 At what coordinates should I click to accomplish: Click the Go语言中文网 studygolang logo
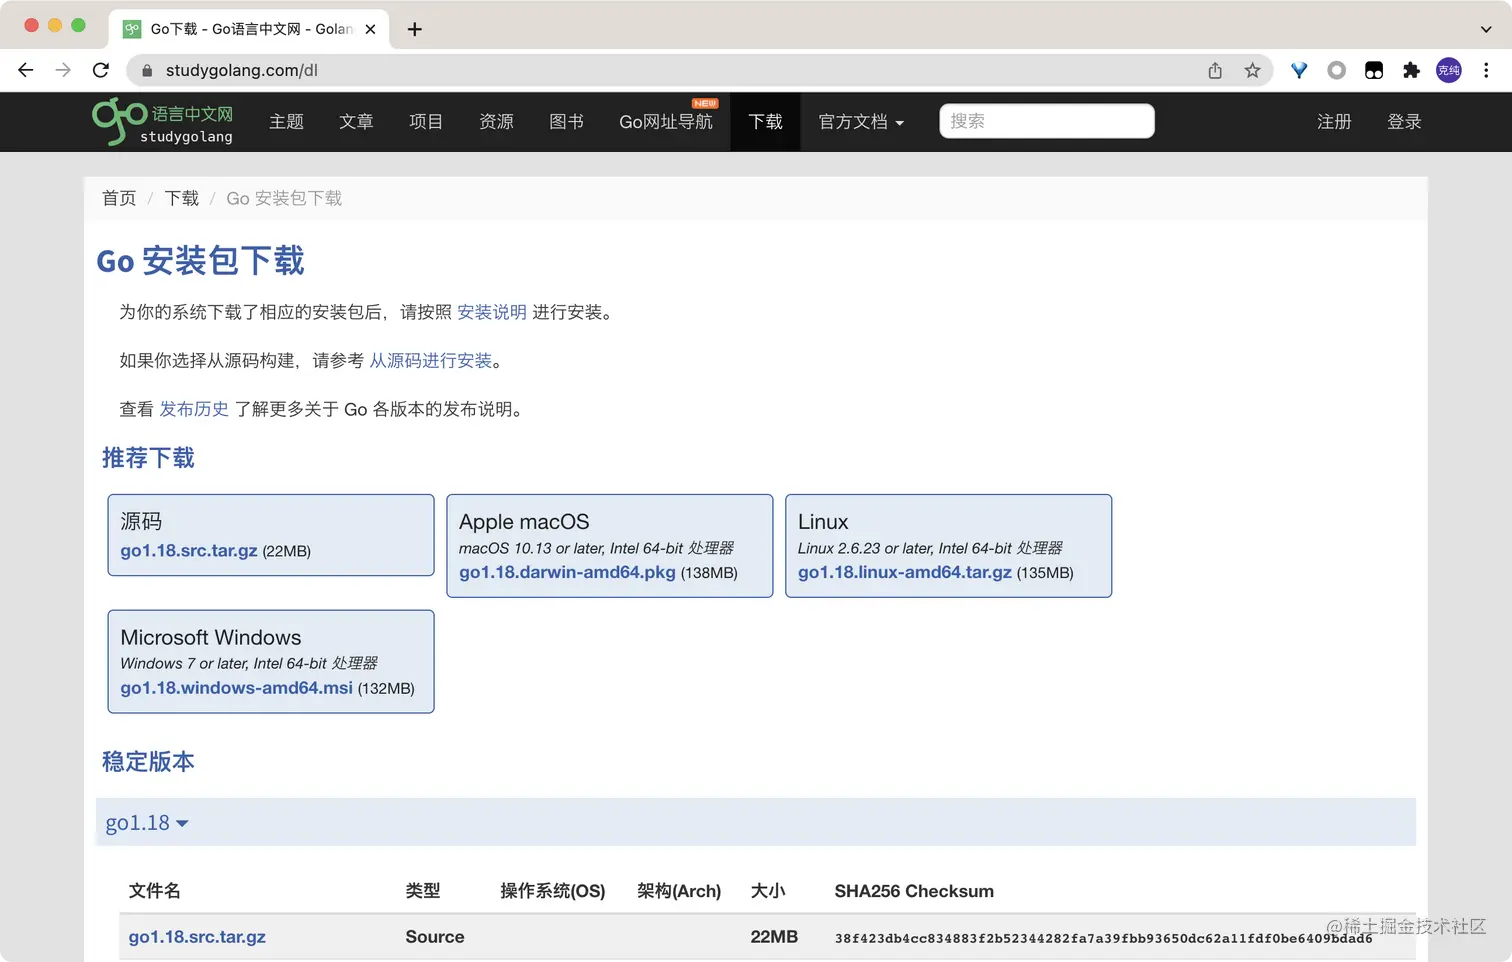pyautogui.click(x=163, y=122)
